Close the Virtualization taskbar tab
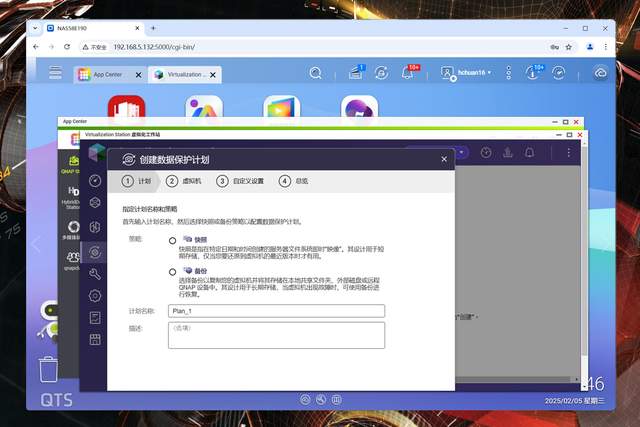This screenshot has width=640, height=427. (213, 75)
